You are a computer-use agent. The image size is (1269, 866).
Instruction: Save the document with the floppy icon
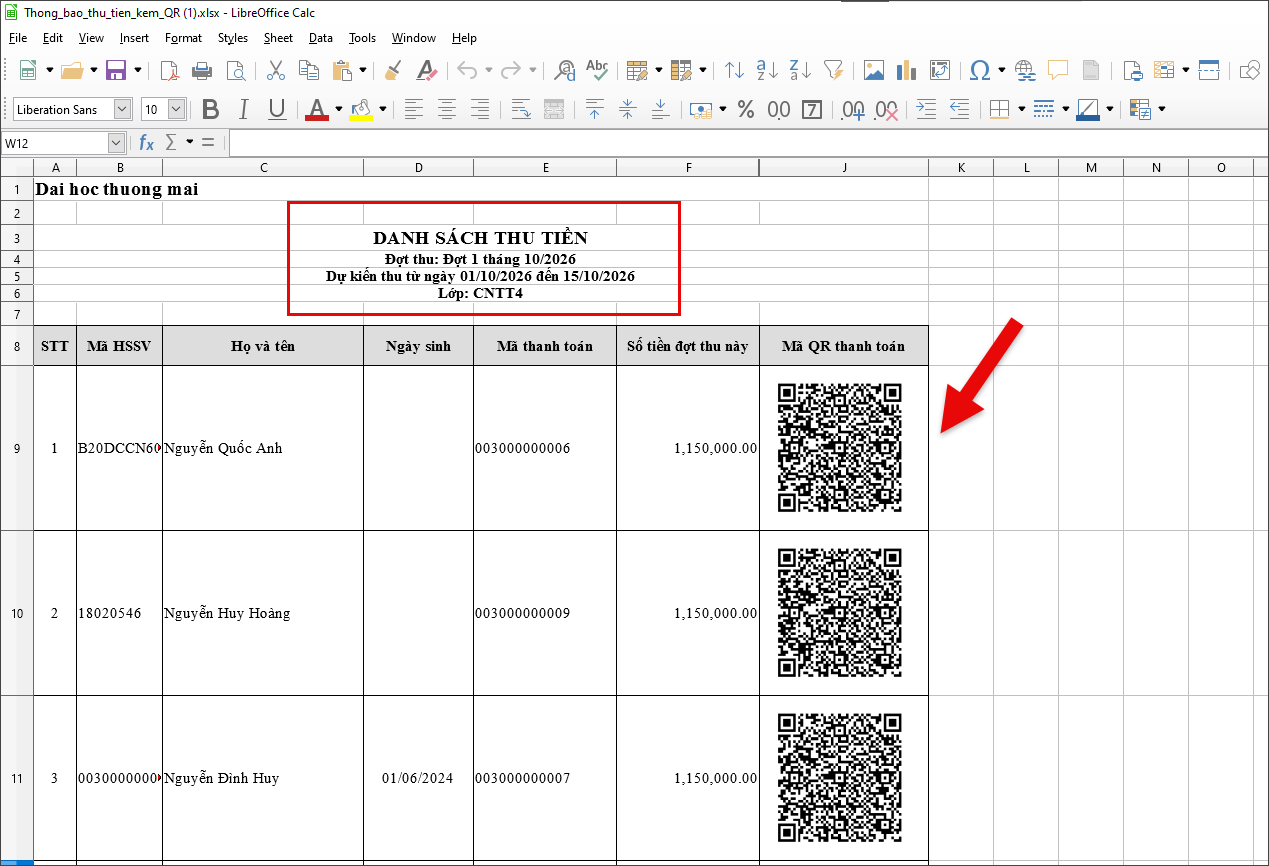[116, 70]
